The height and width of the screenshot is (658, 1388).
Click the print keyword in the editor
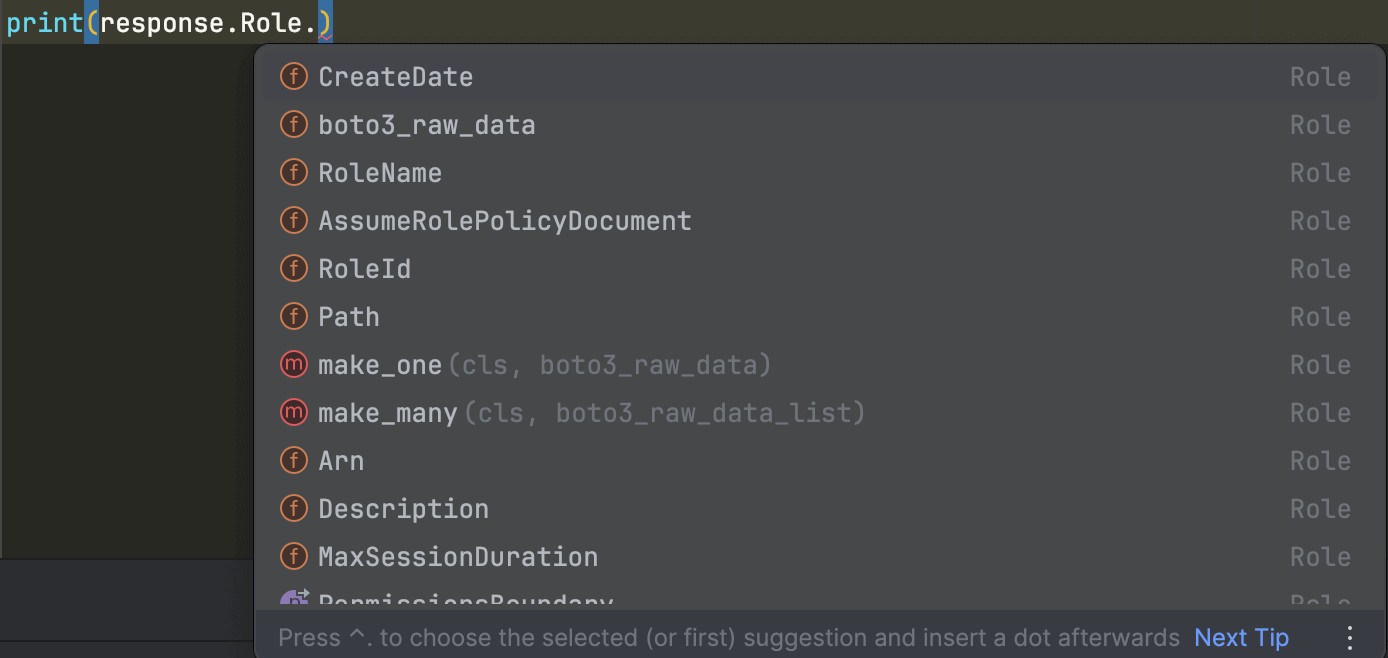(x=44, y=24)
